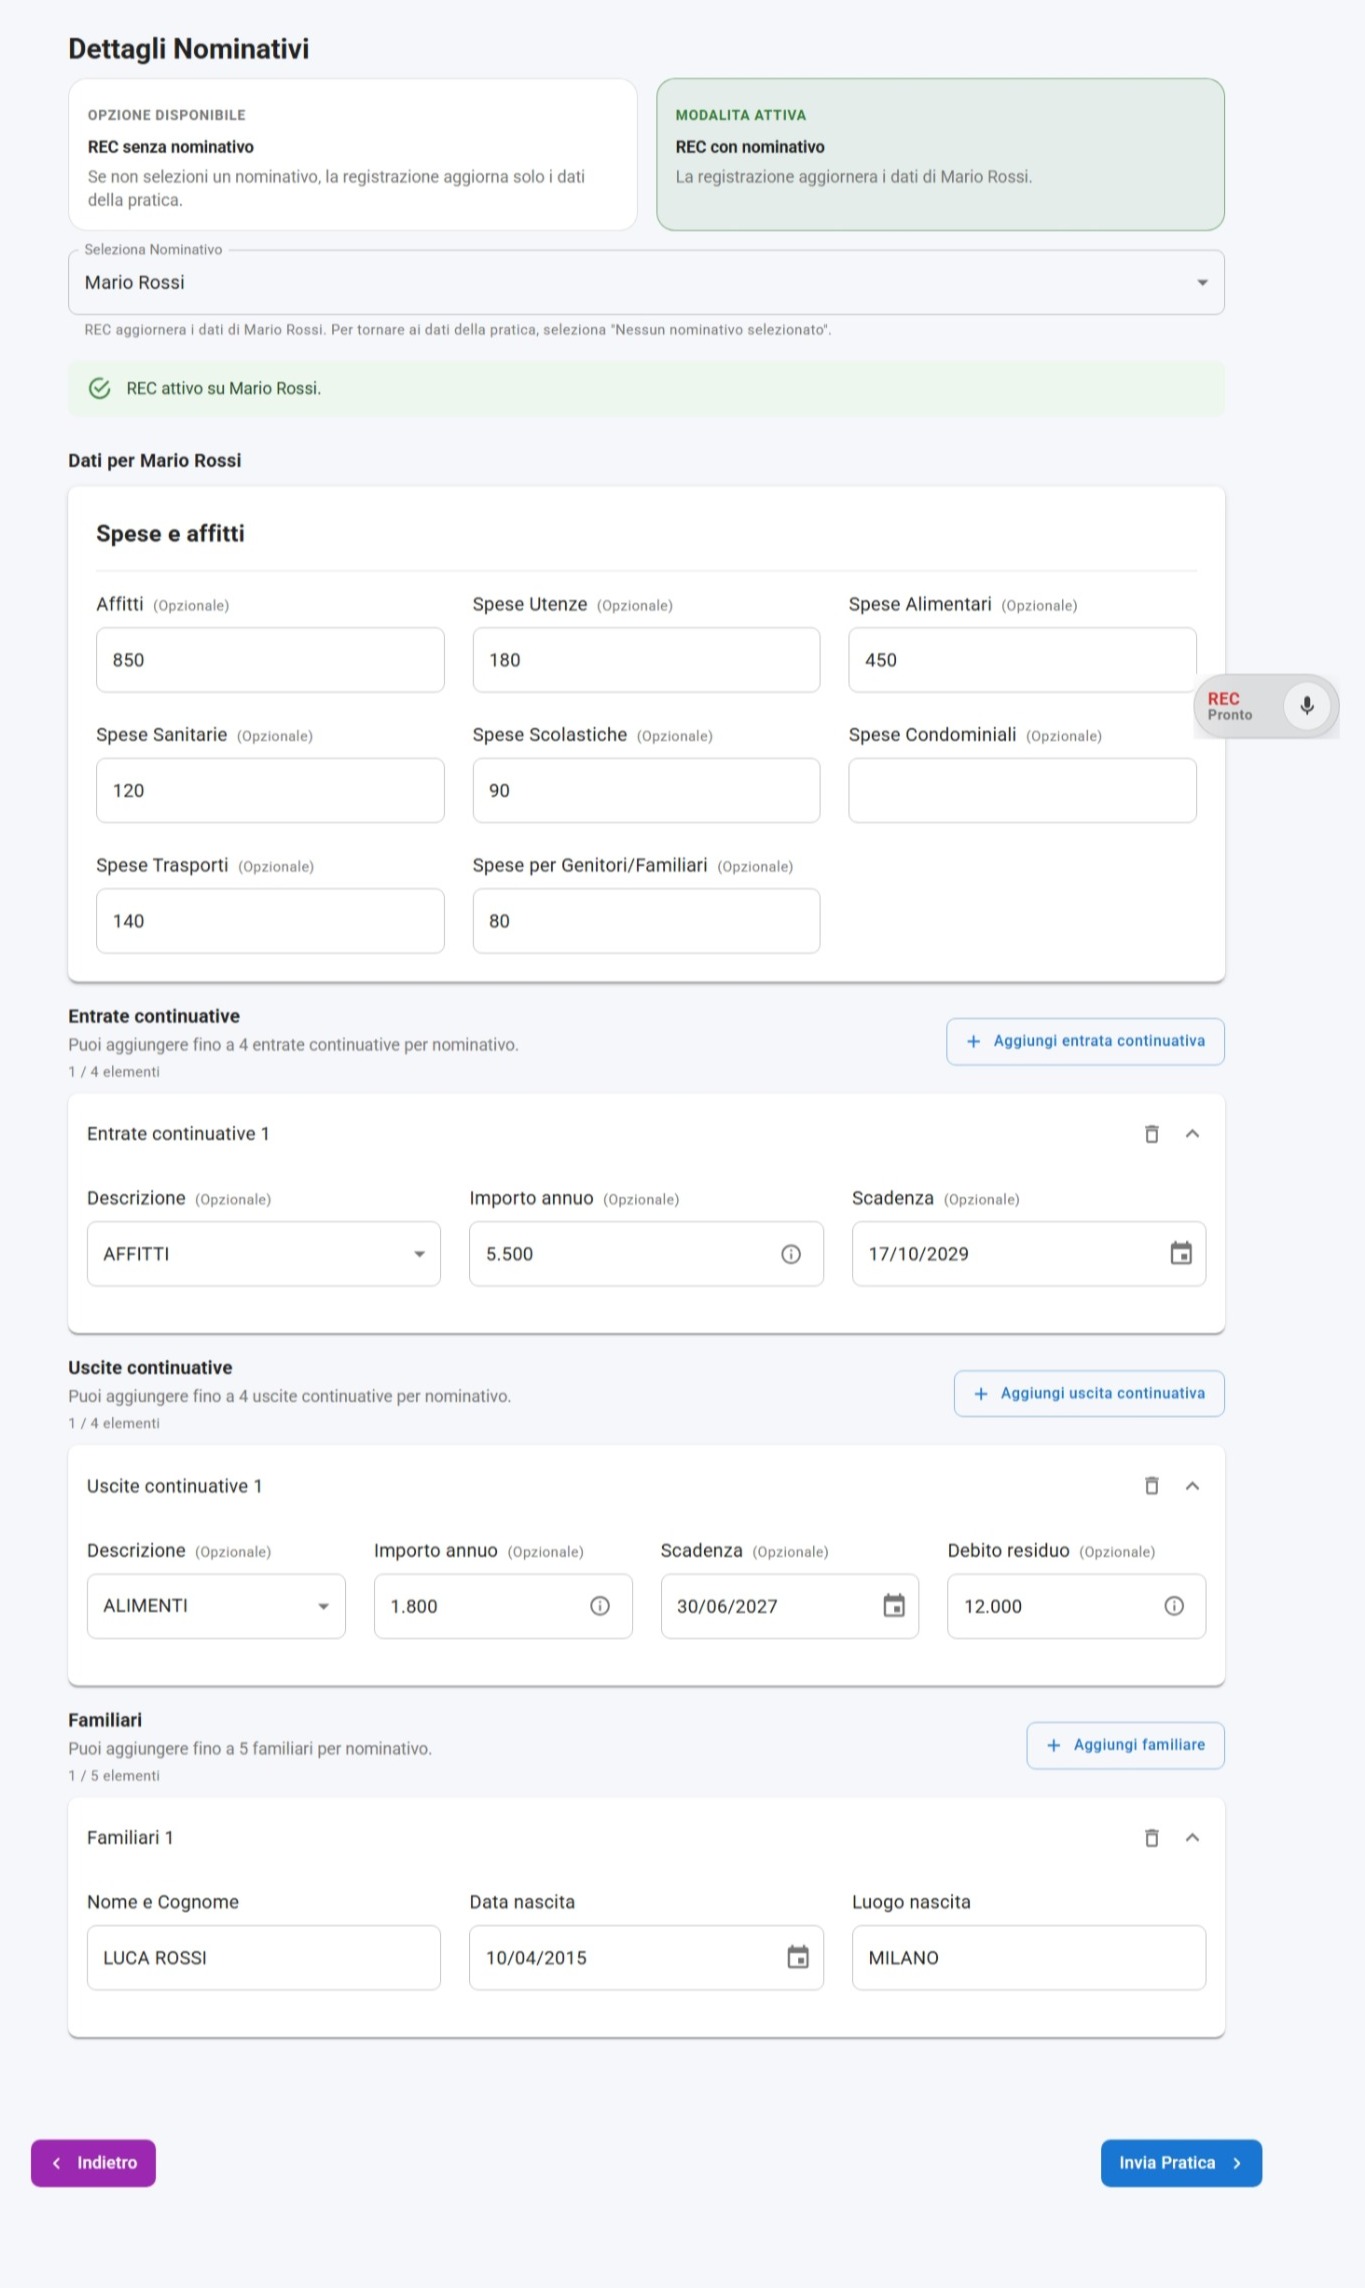Click info icon in Debito residuo field
Viewport: 1365px width, 2289px height.
click(x=1173, y=1606)
